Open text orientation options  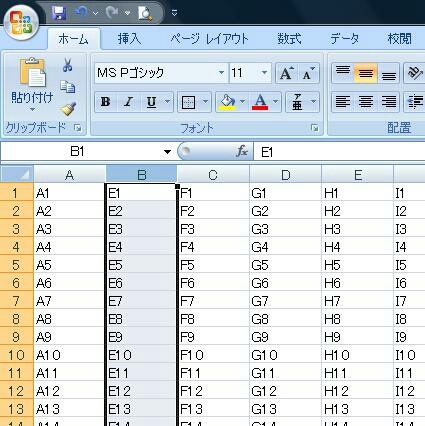click(x=415, y=73)
